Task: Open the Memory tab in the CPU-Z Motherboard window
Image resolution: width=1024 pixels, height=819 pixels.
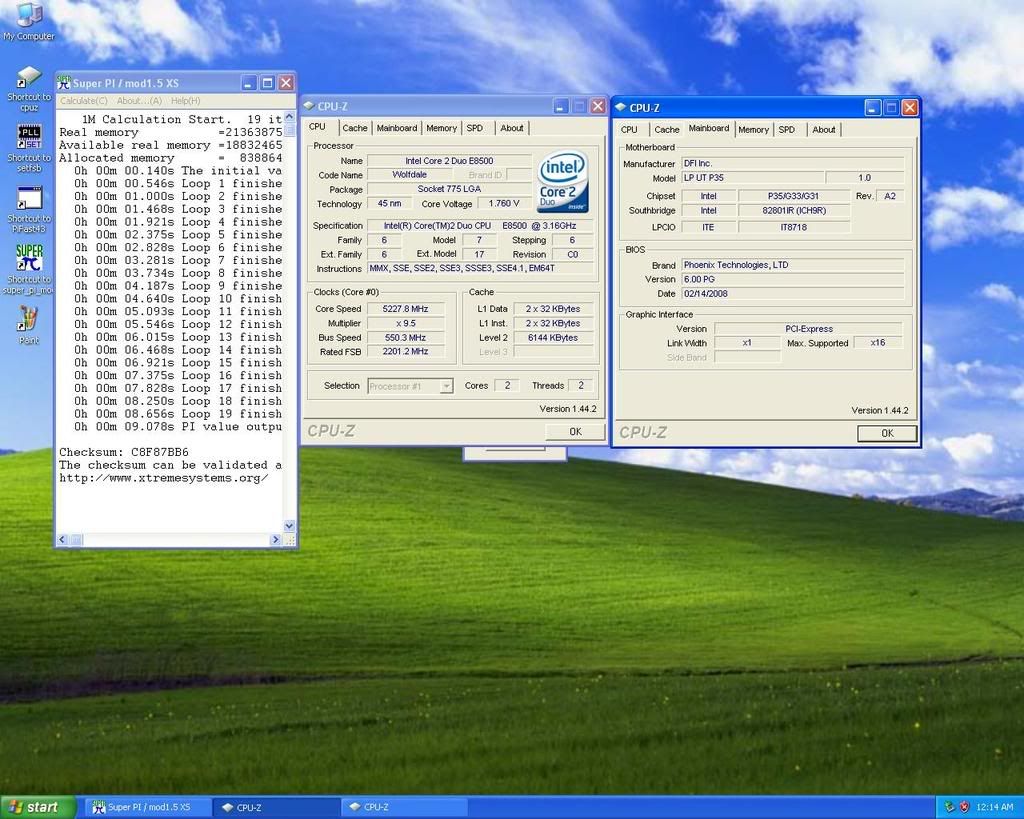Action: click(x=753, y=129)
